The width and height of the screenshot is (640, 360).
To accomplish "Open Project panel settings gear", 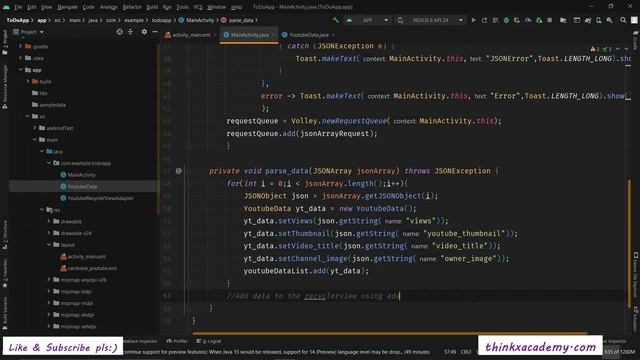I will click(144, 32).
